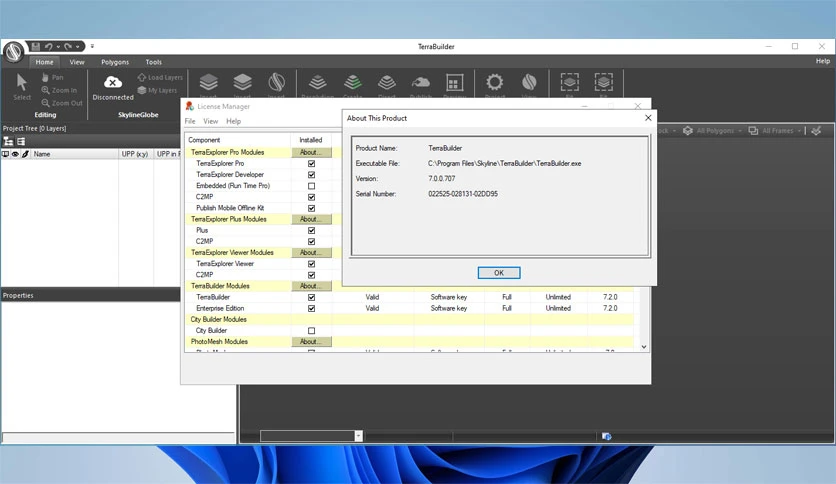Open the status bar combo box dropdown

pos(358,436)
